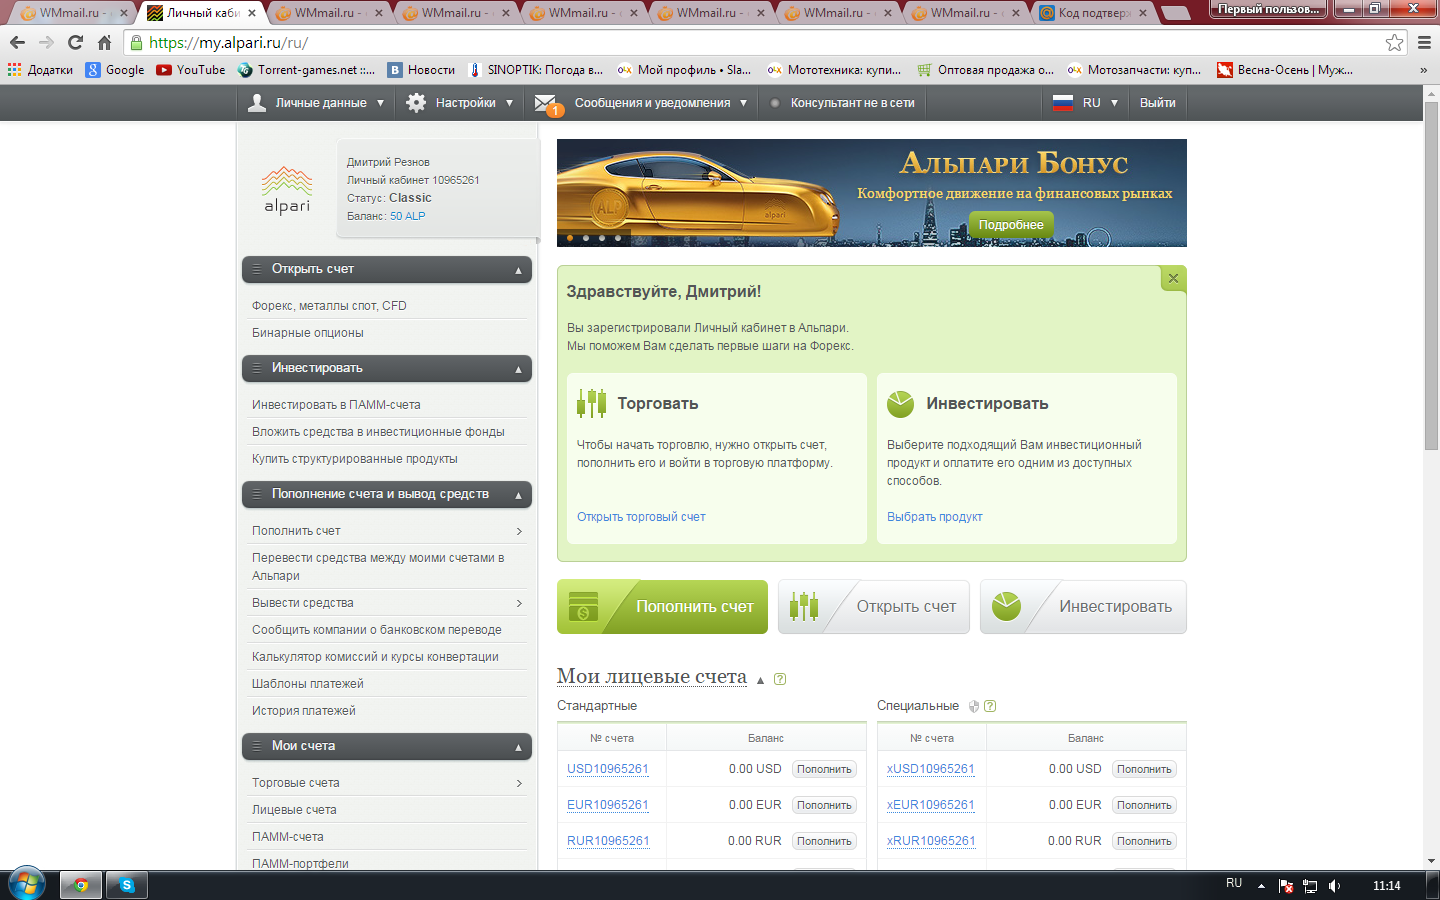Click Подробнее on Альпари Бонус banner
The height and width of the screenshot is (900, 1440).
tap(1011, 225)
